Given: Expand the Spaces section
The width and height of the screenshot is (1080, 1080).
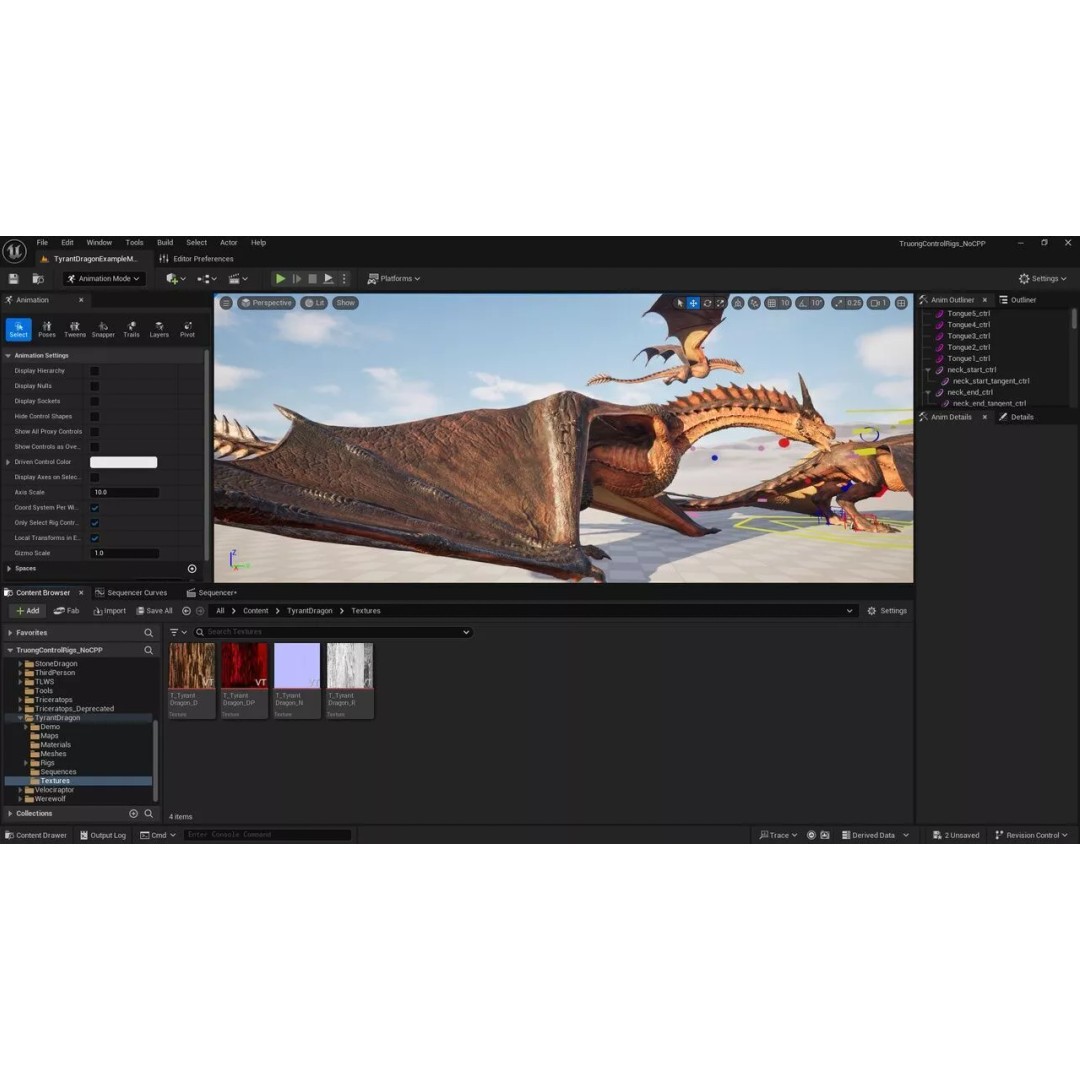Looking at the screenshot, I should coord(9,569).
